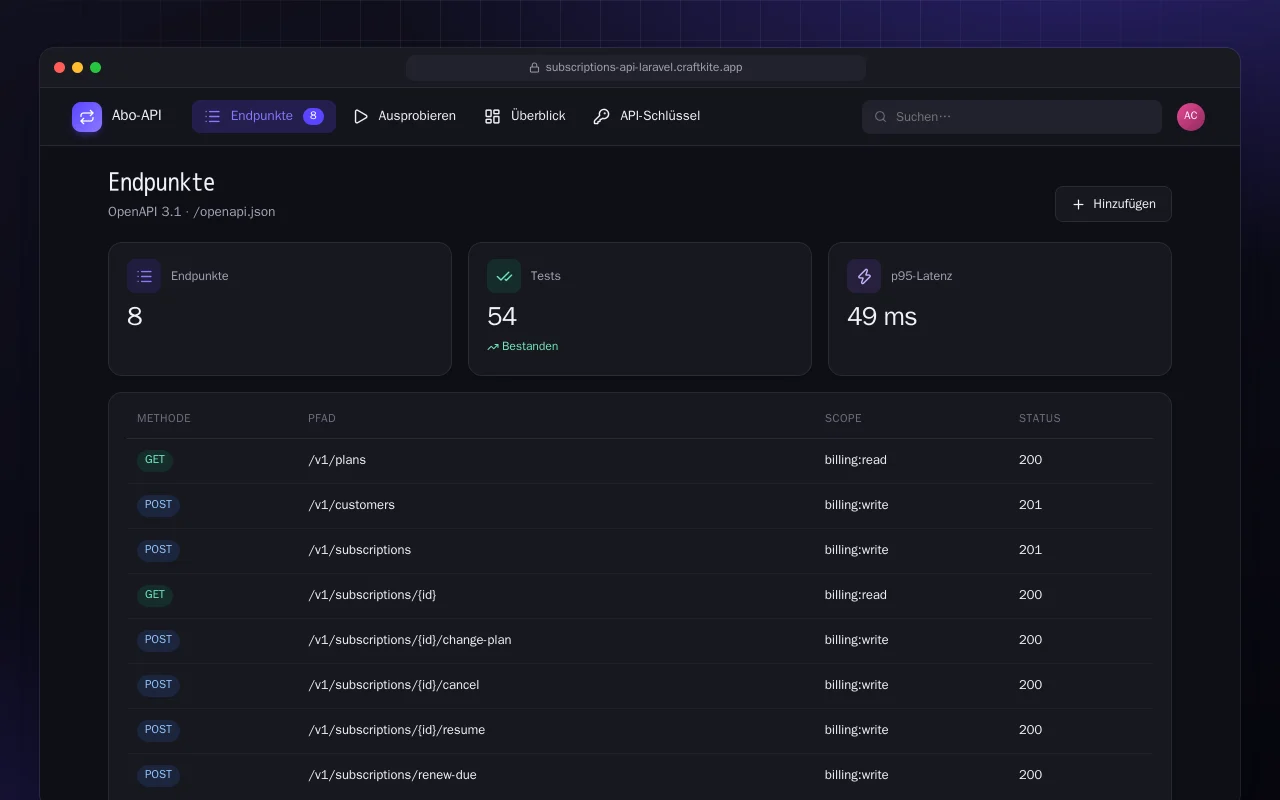Image resolution: width=1280 pixels, height=800 pixels.
Task: Select the PFAD column header
Action: point(322,418)
